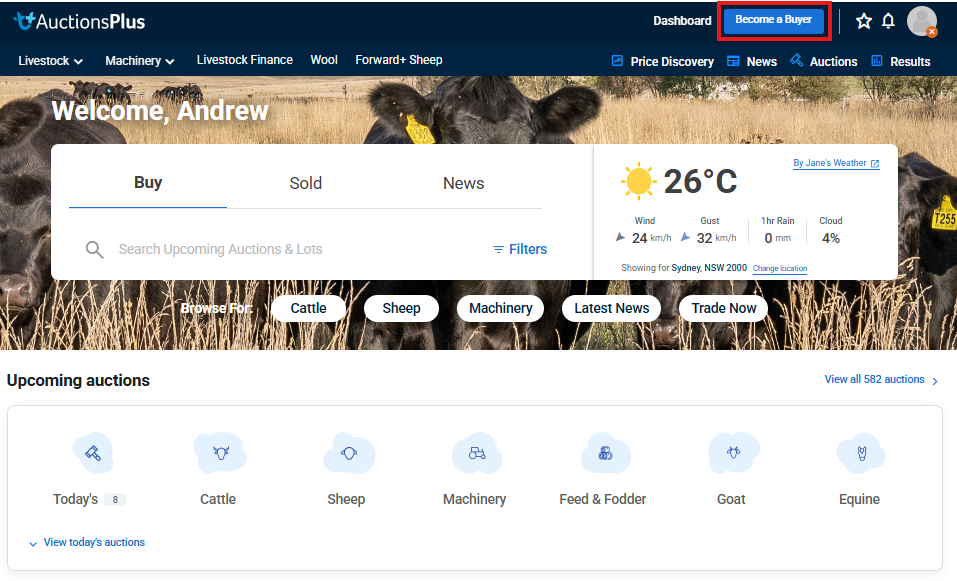The image size is (957, 581).
Task: Click the Filters lines icon
Action: [498, 249]
